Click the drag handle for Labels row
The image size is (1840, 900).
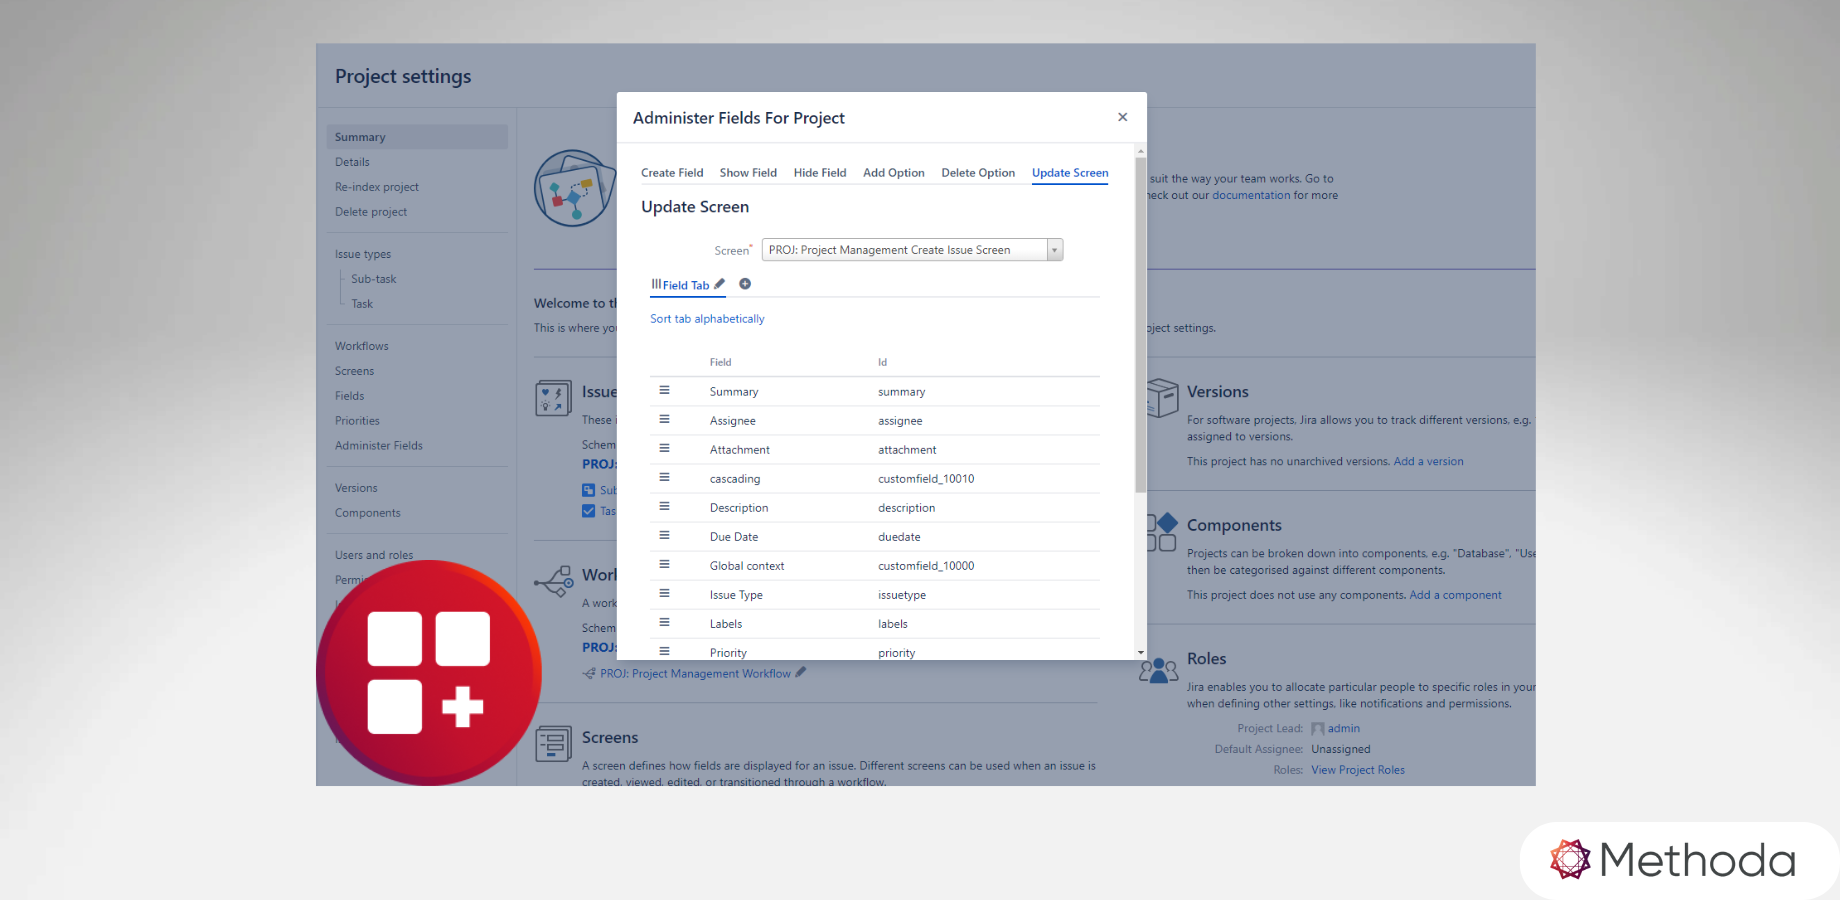click(664, 623)
